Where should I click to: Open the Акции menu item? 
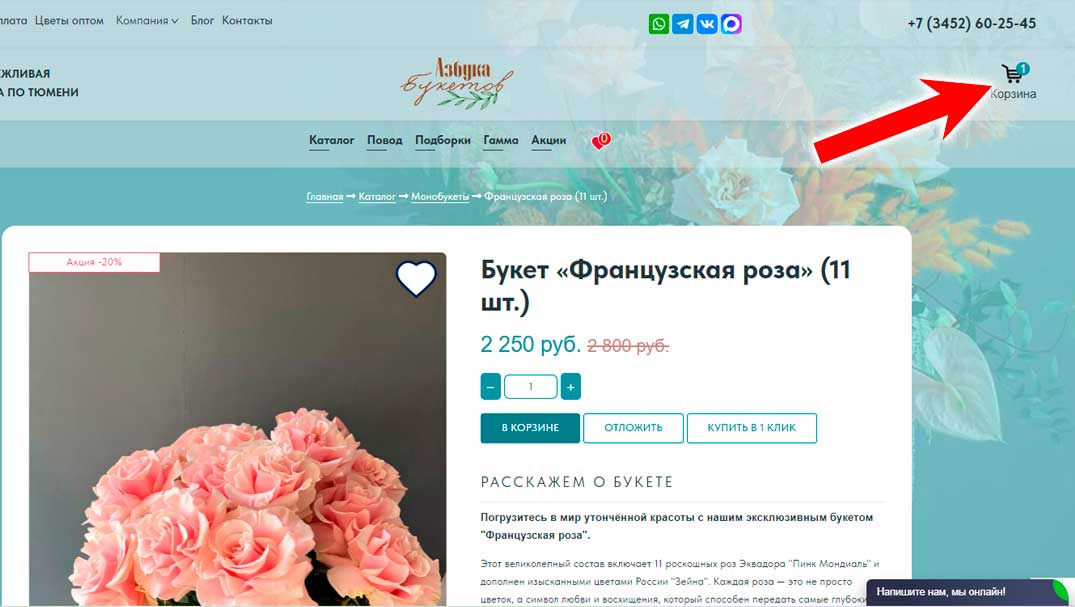coord(548,140)
